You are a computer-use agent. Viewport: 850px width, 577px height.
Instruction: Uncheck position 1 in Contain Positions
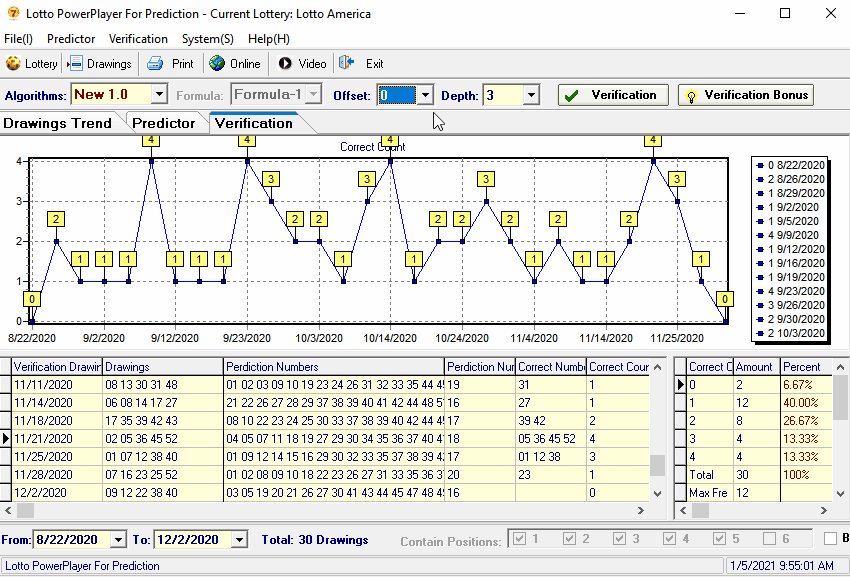click(x=518, y=539)
